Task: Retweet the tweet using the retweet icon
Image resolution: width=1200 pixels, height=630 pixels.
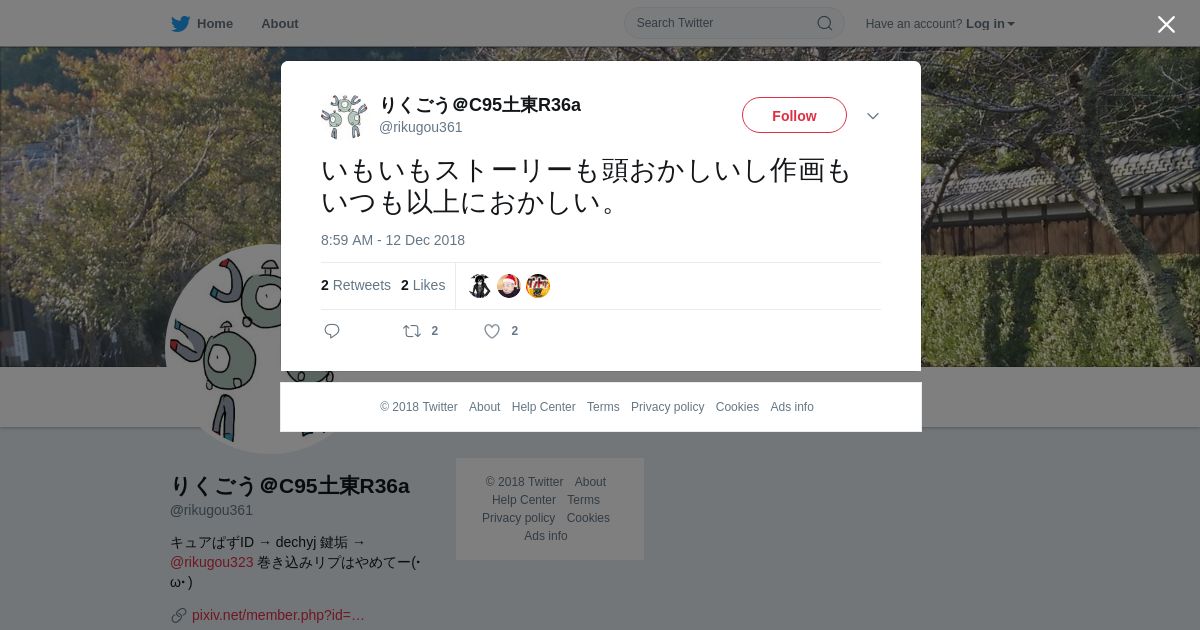Action: tap(412, 331)
